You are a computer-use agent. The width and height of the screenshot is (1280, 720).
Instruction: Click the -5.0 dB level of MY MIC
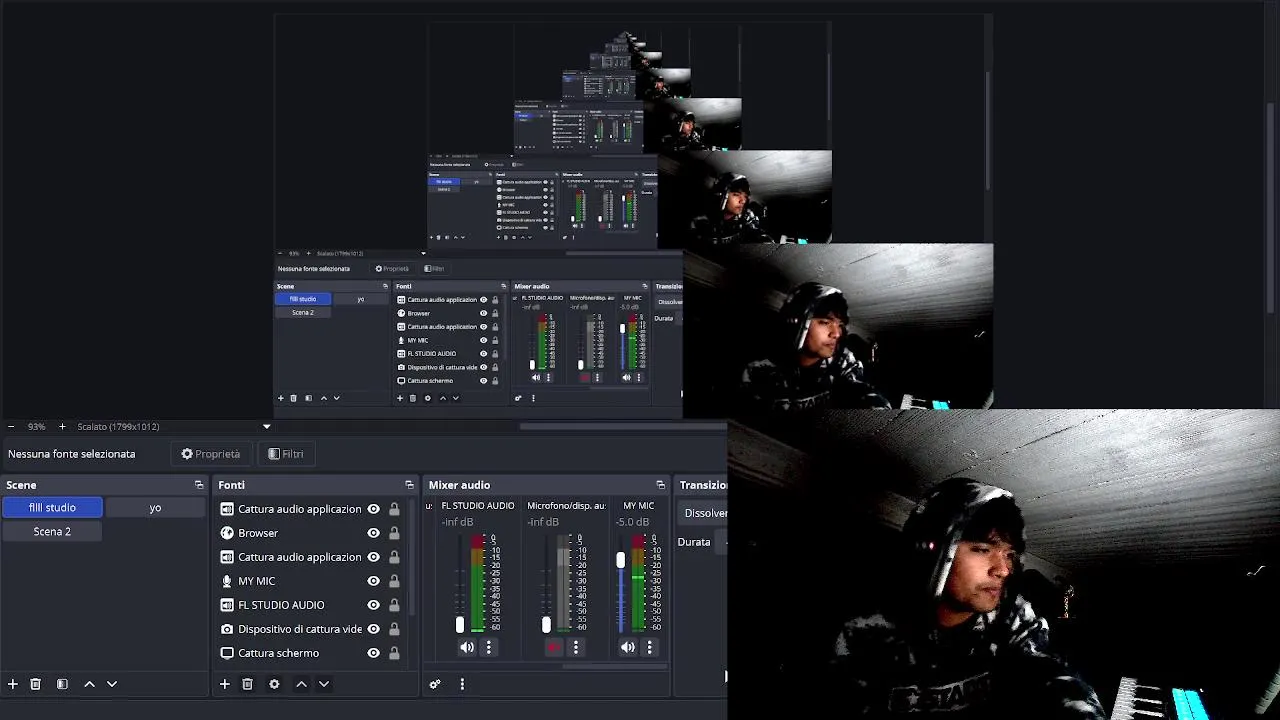[x=632, y=522]
